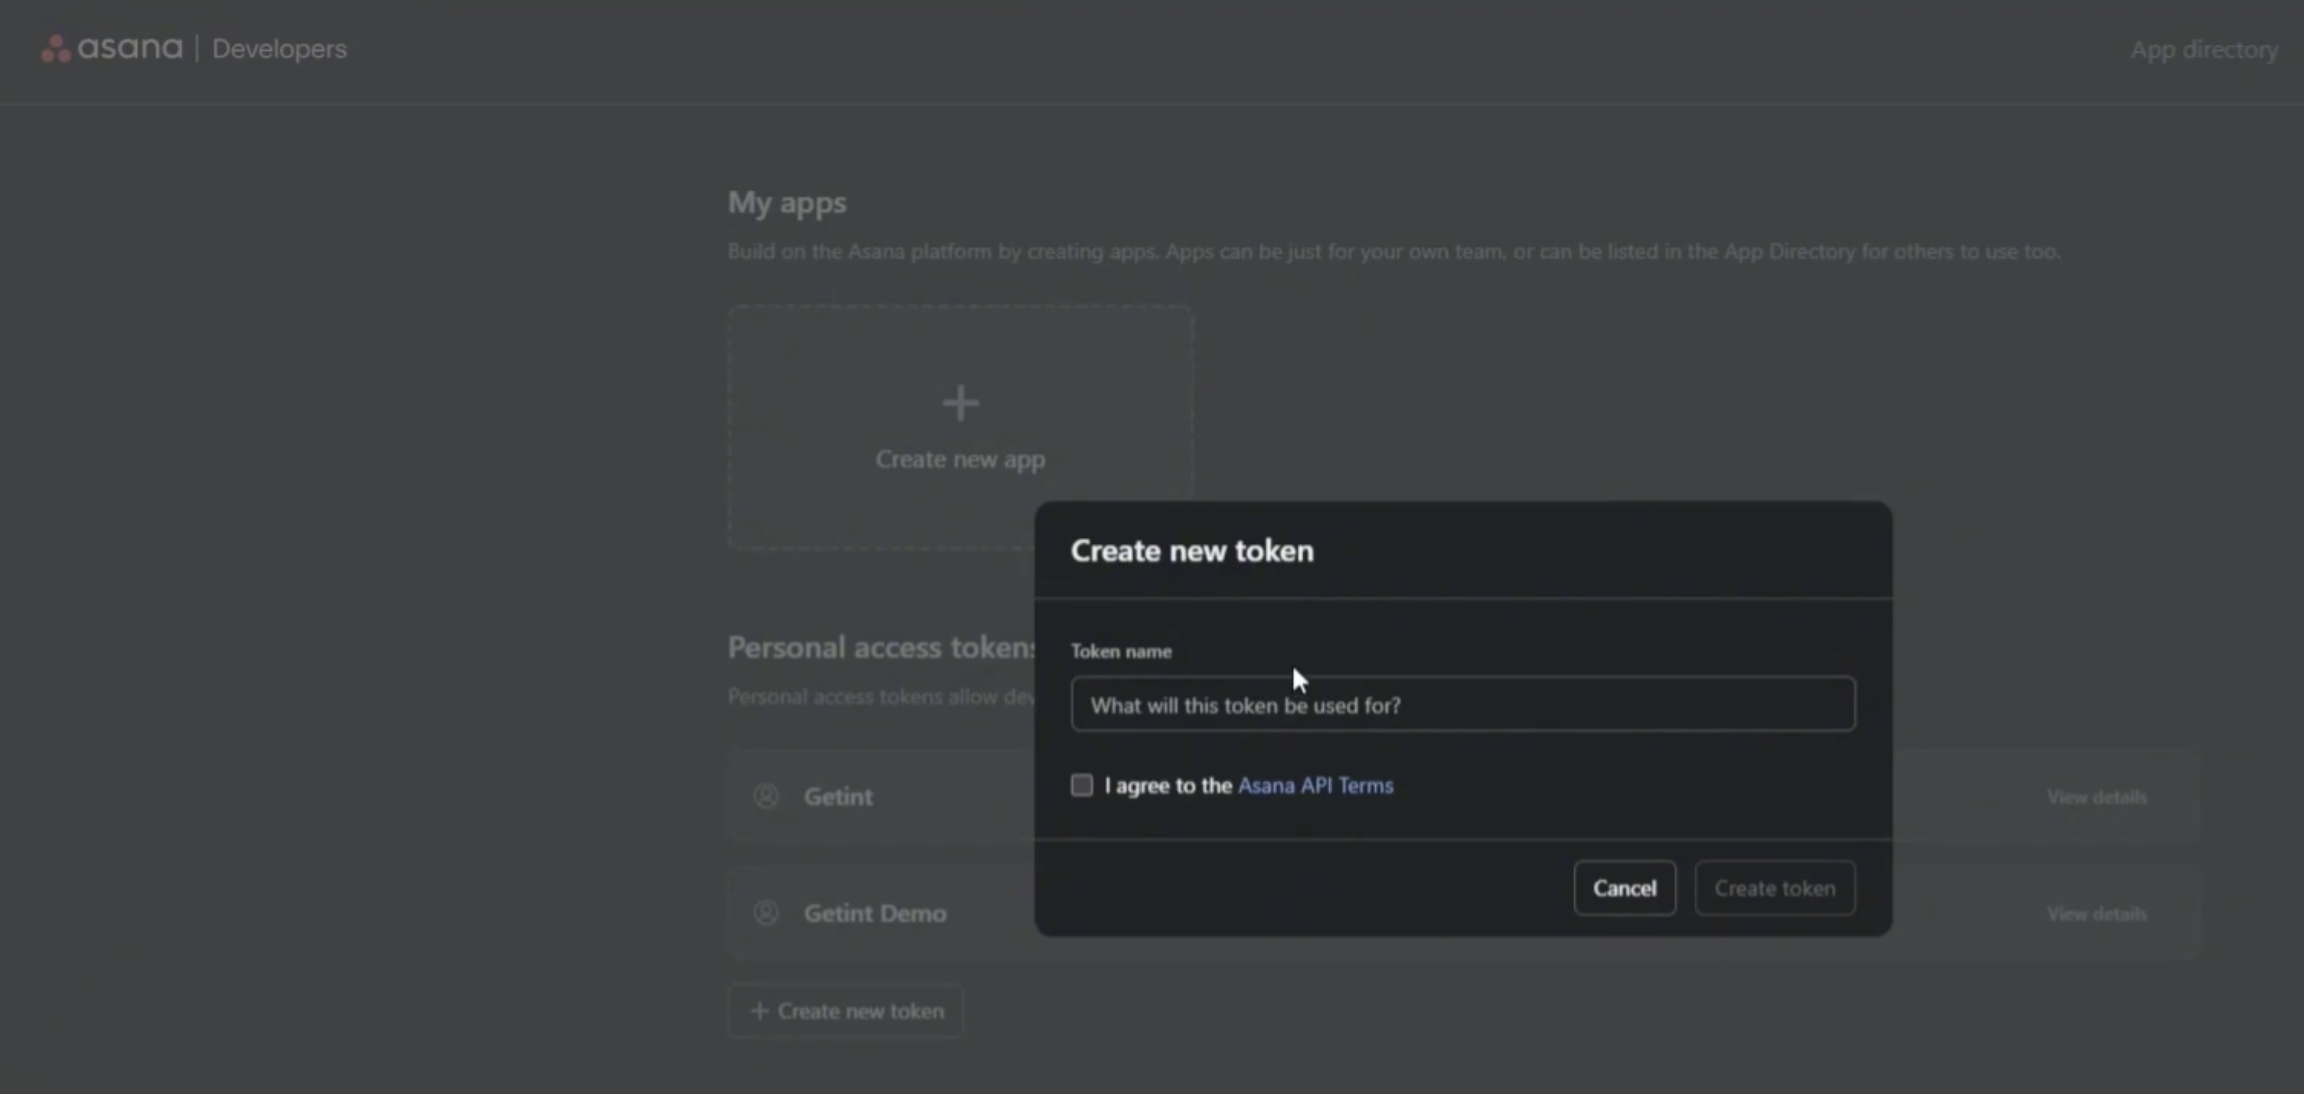
Task: Open the Developers header link
Action: 279,49
